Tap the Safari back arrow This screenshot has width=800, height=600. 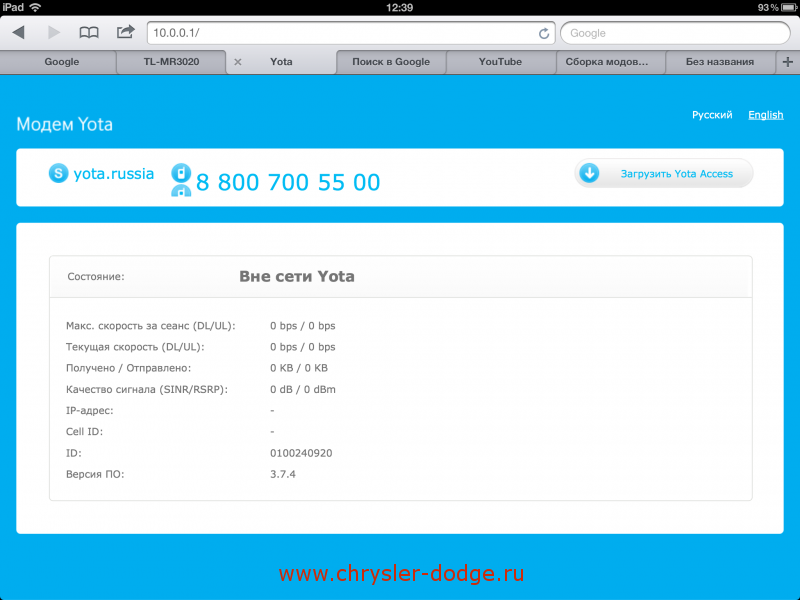point(19,33)
